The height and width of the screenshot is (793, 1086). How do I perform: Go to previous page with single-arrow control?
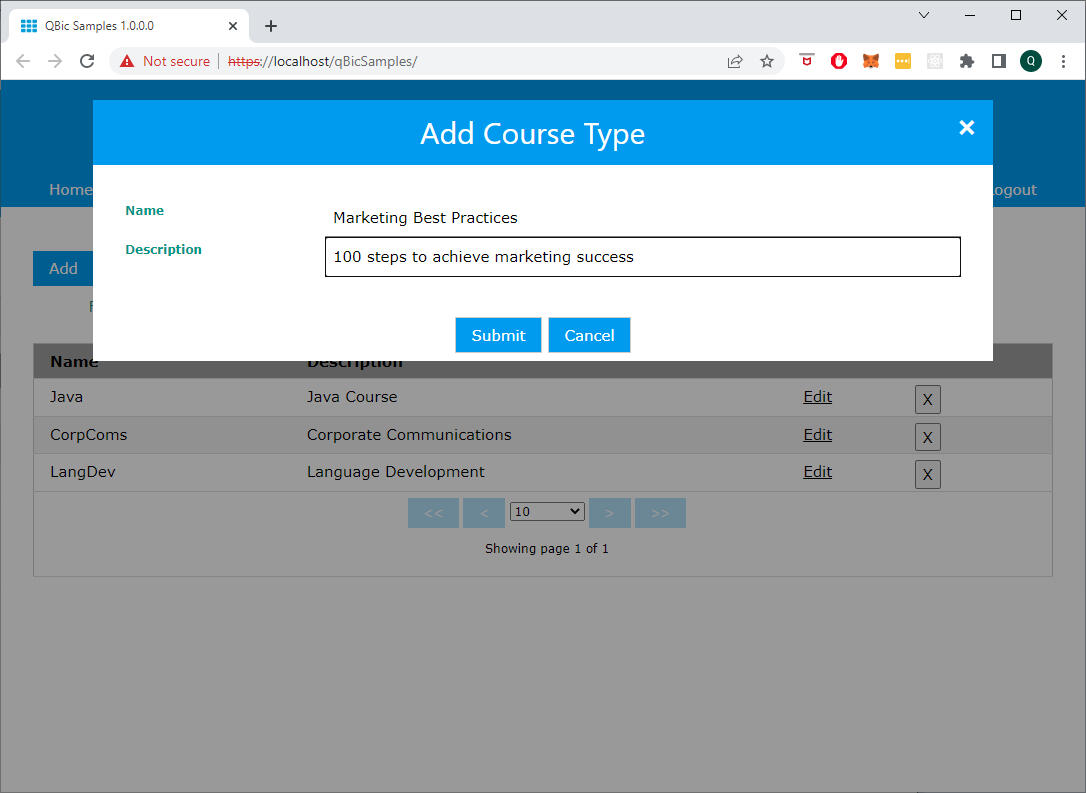coord(484,511)
